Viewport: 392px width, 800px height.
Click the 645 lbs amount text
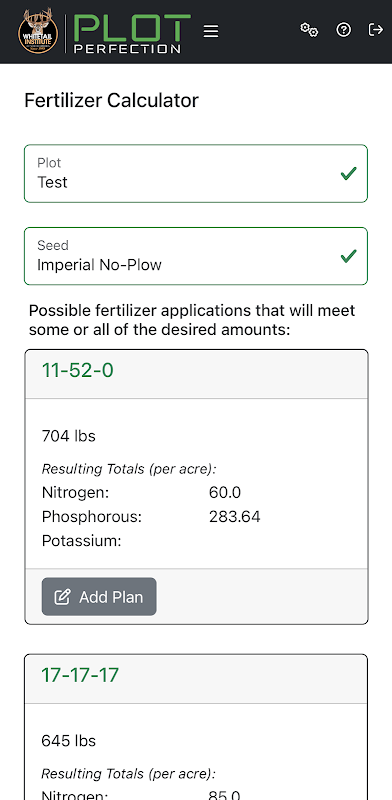tap(68, 741)
